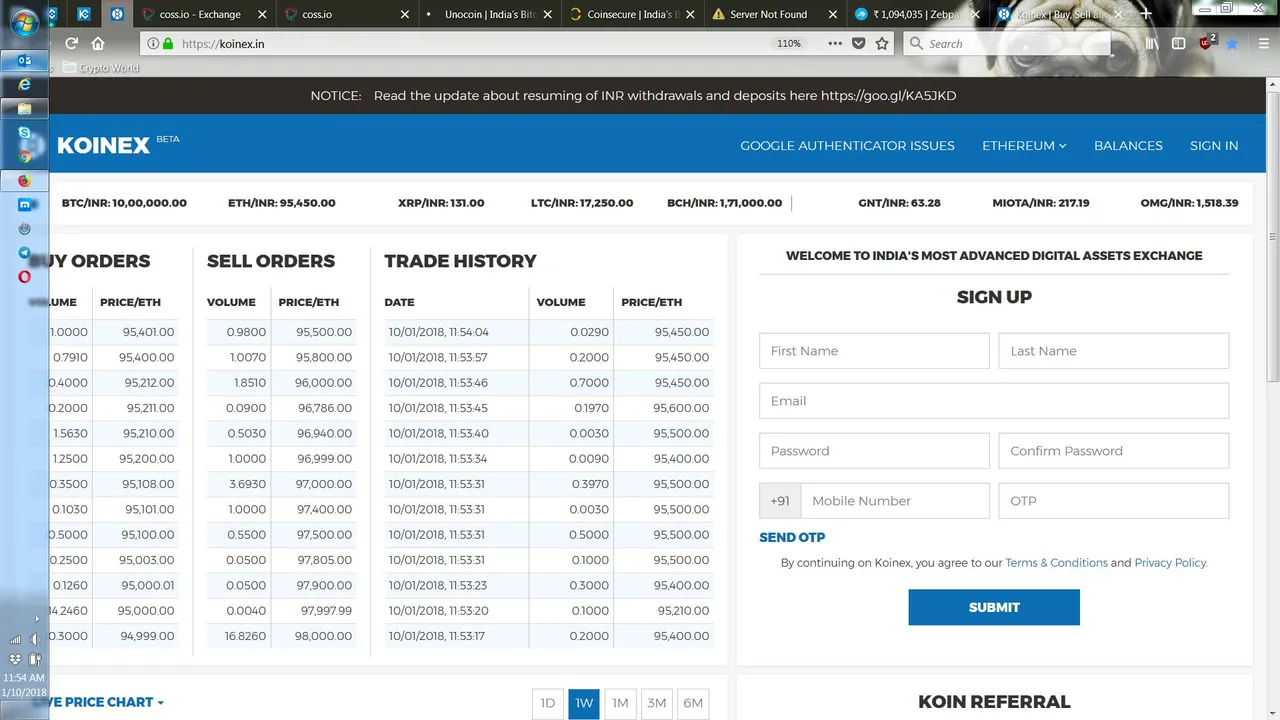The width and height of the screenshot is (1280, 720).
Task: Switch to the Unocoin tab
Action: 489,15
